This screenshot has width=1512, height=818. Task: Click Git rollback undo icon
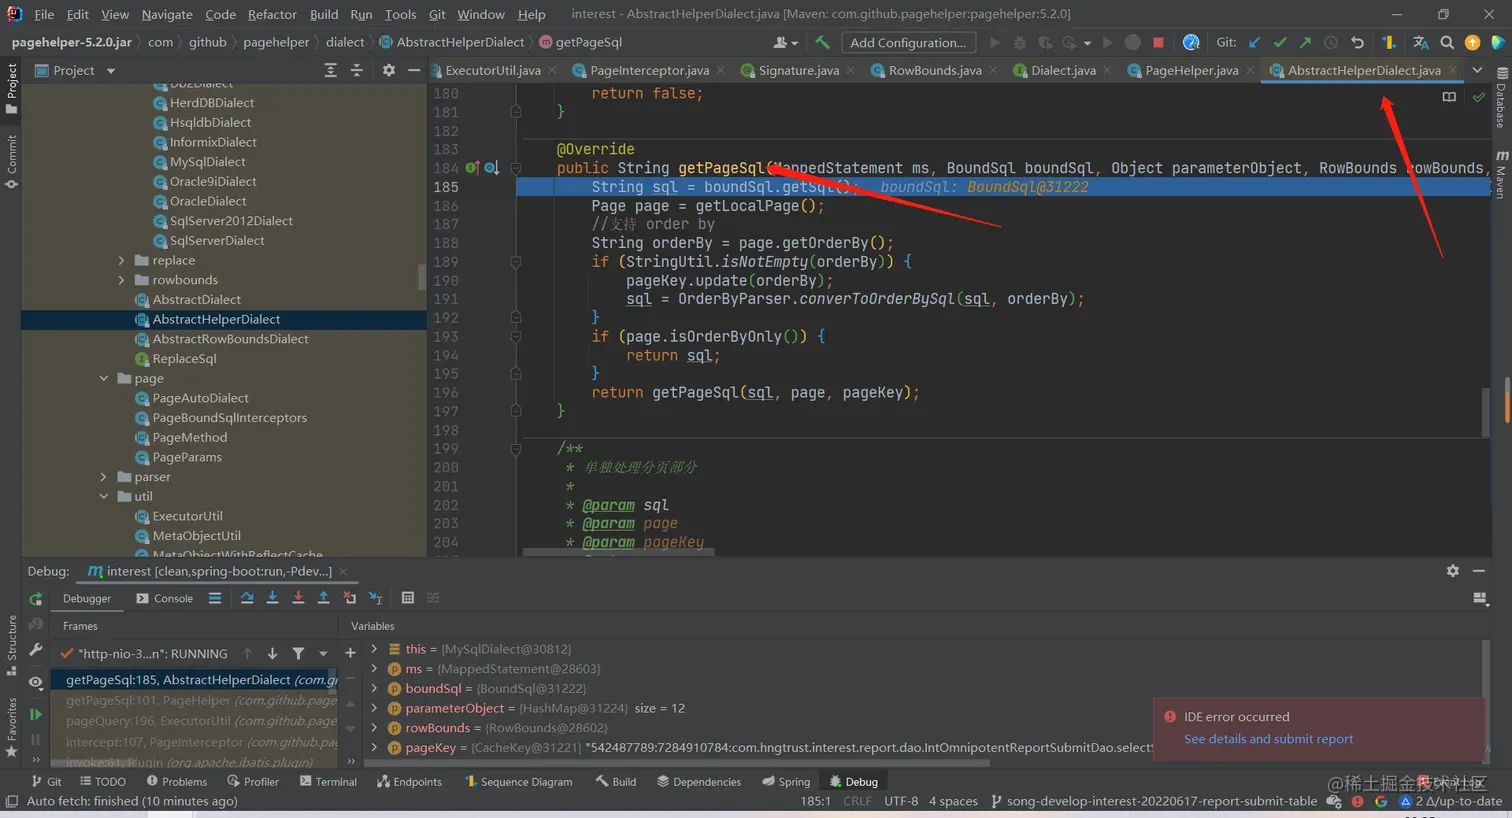point(1357,42)
